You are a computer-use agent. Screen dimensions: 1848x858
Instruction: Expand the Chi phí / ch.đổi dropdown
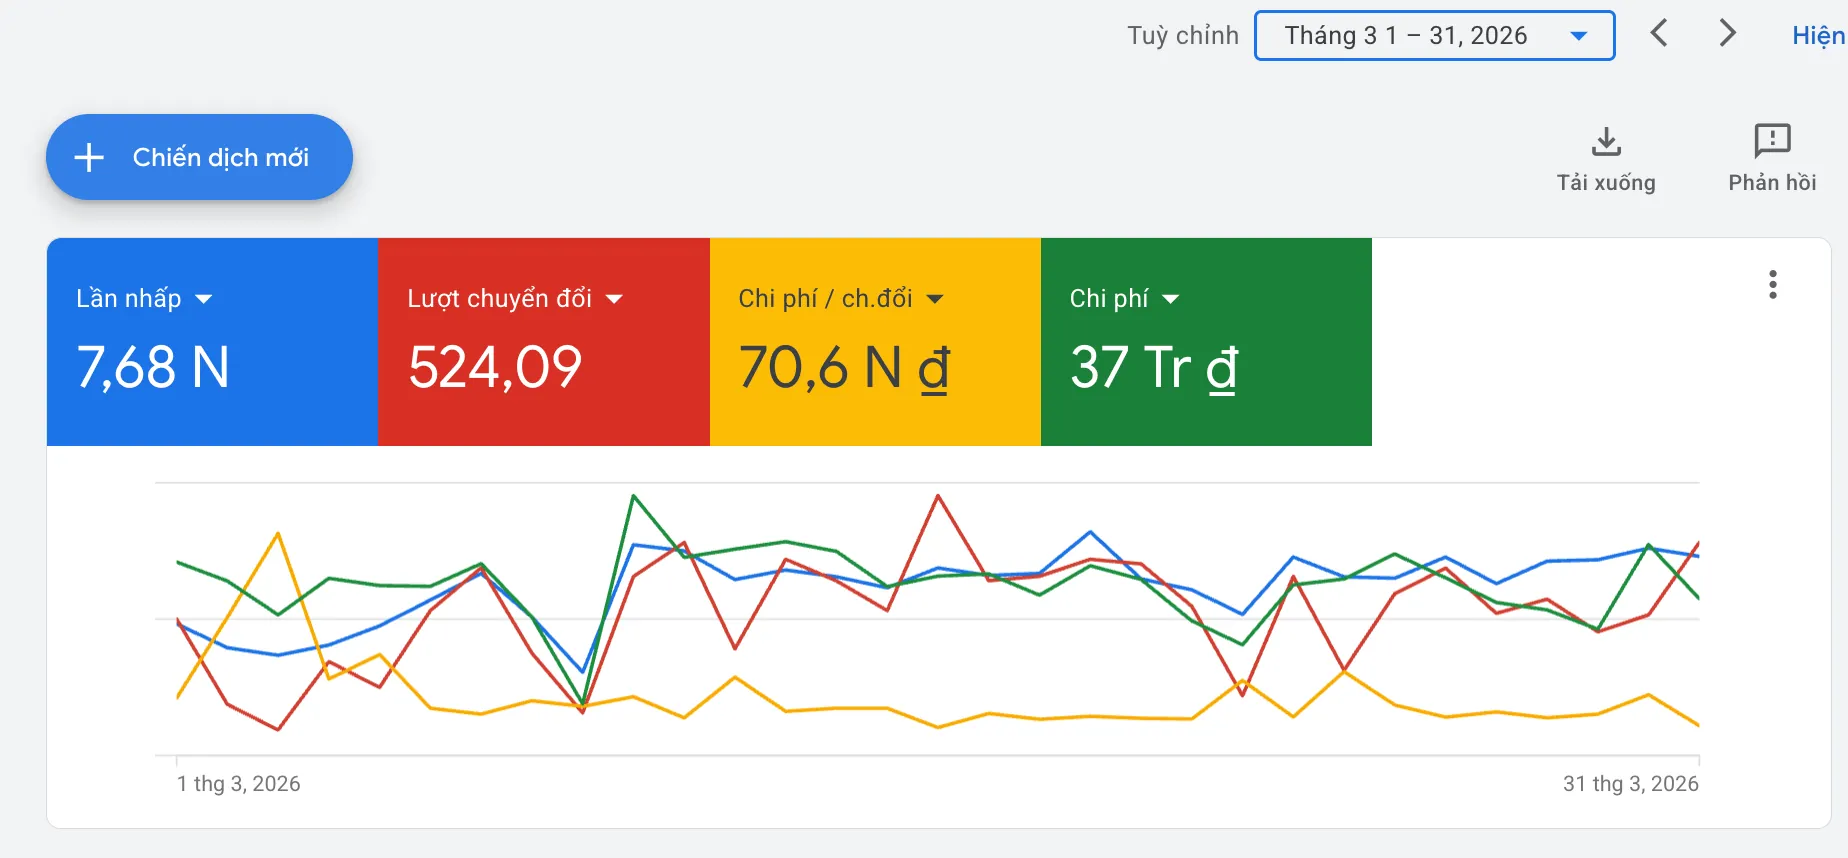pos(935,299)
